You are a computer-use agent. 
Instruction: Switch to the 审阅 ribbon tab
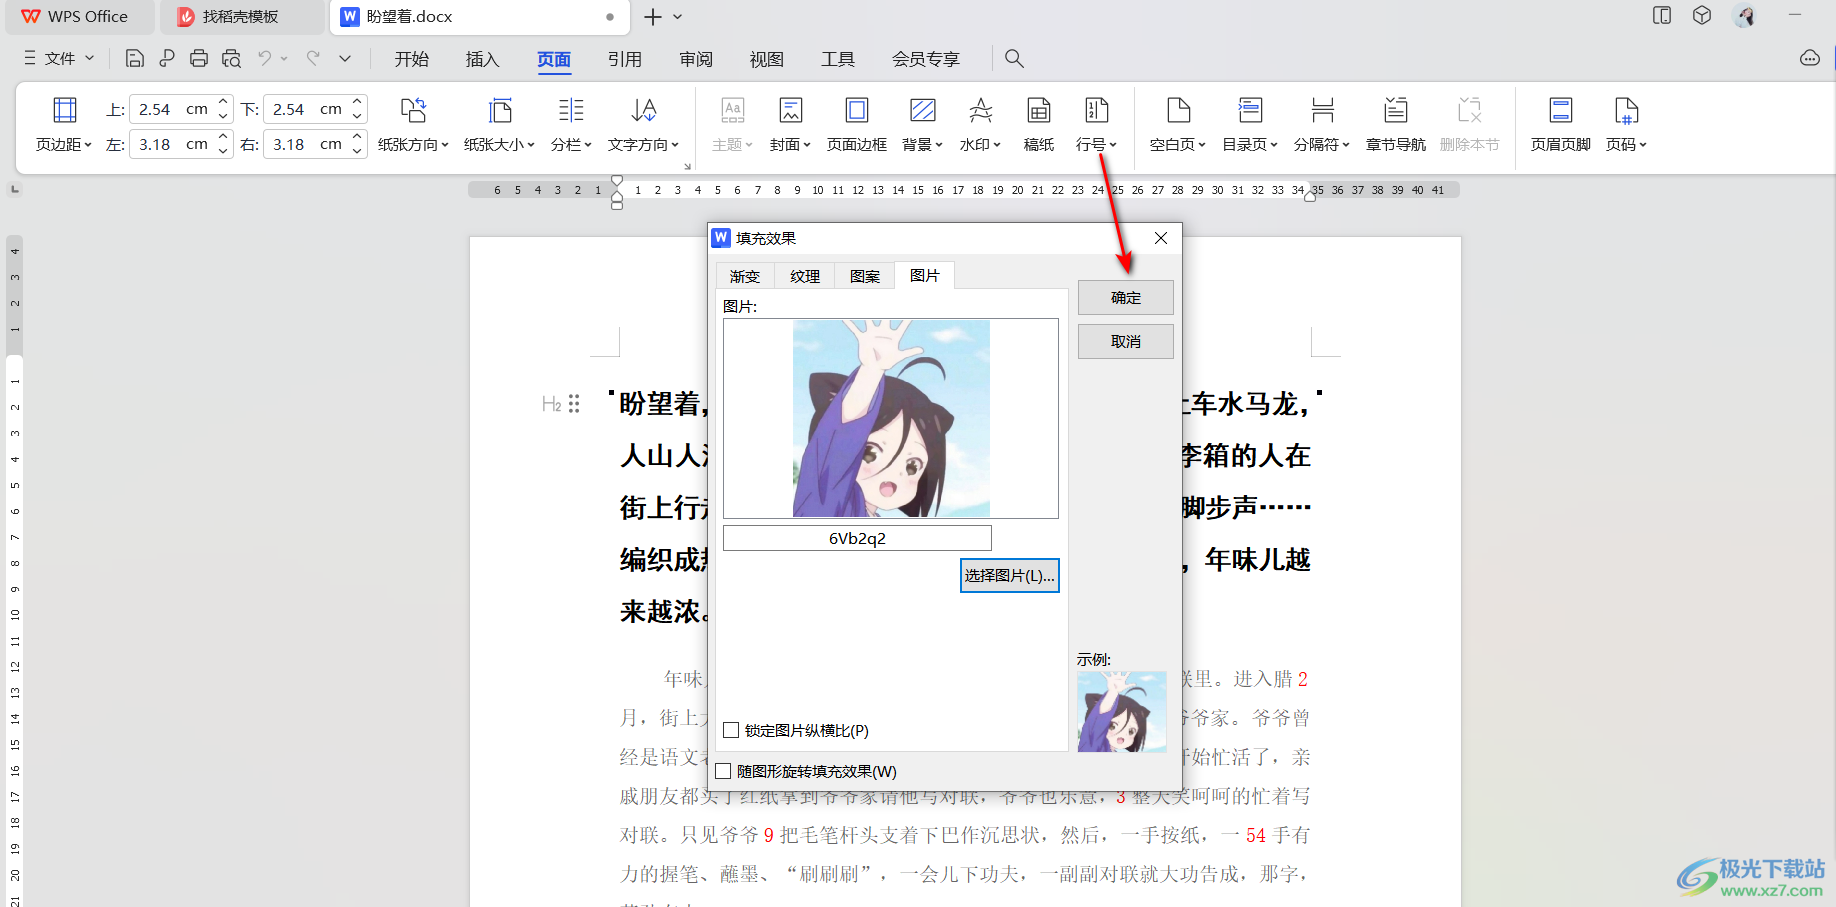696,59
